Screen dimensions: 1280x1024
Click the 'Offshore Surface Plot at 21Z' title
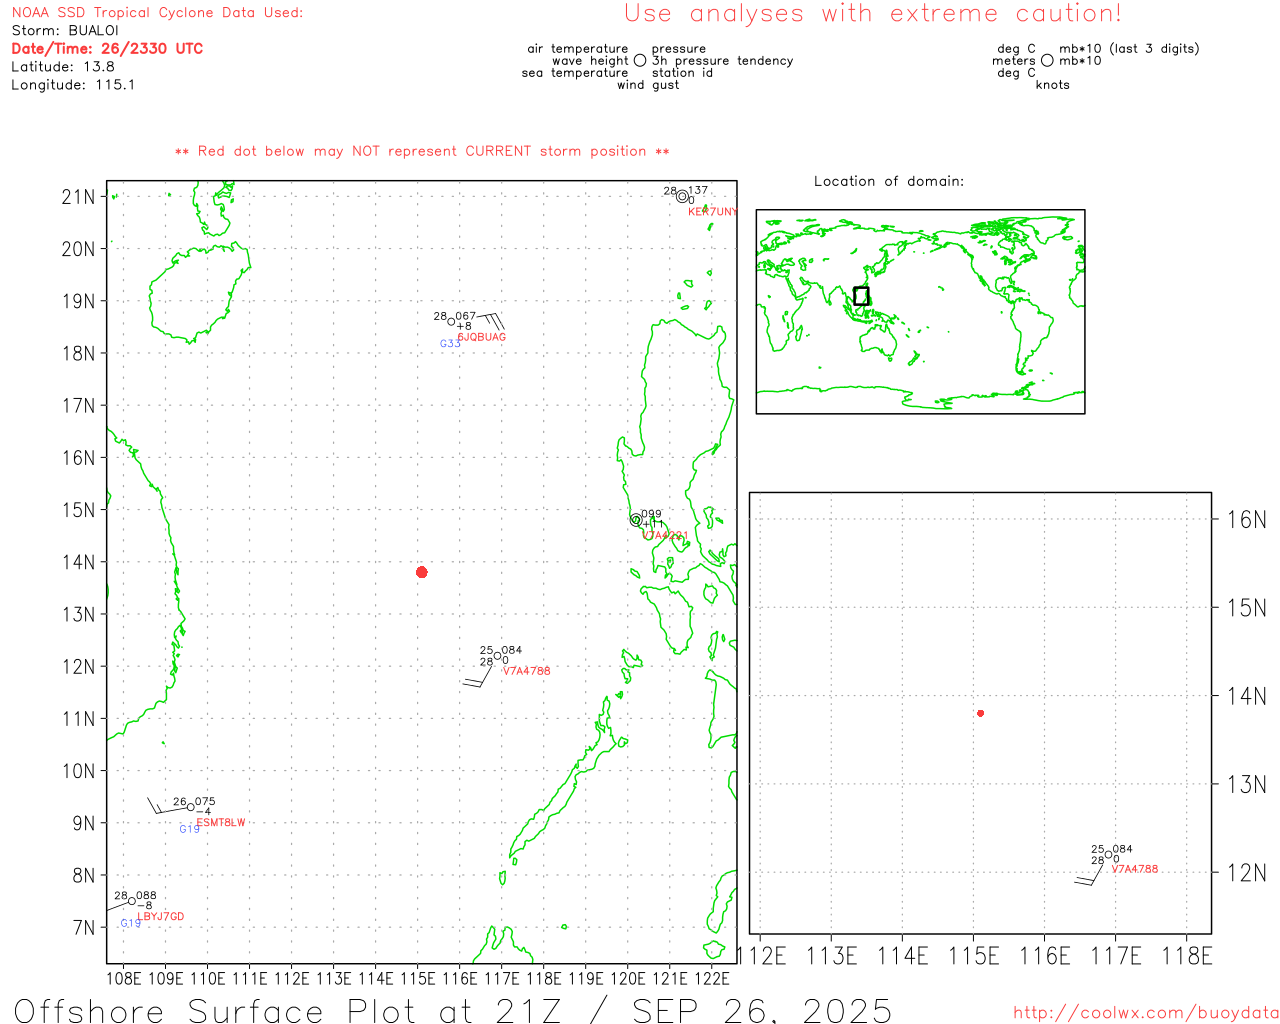pyautogui.click(x=288, y=1011)
